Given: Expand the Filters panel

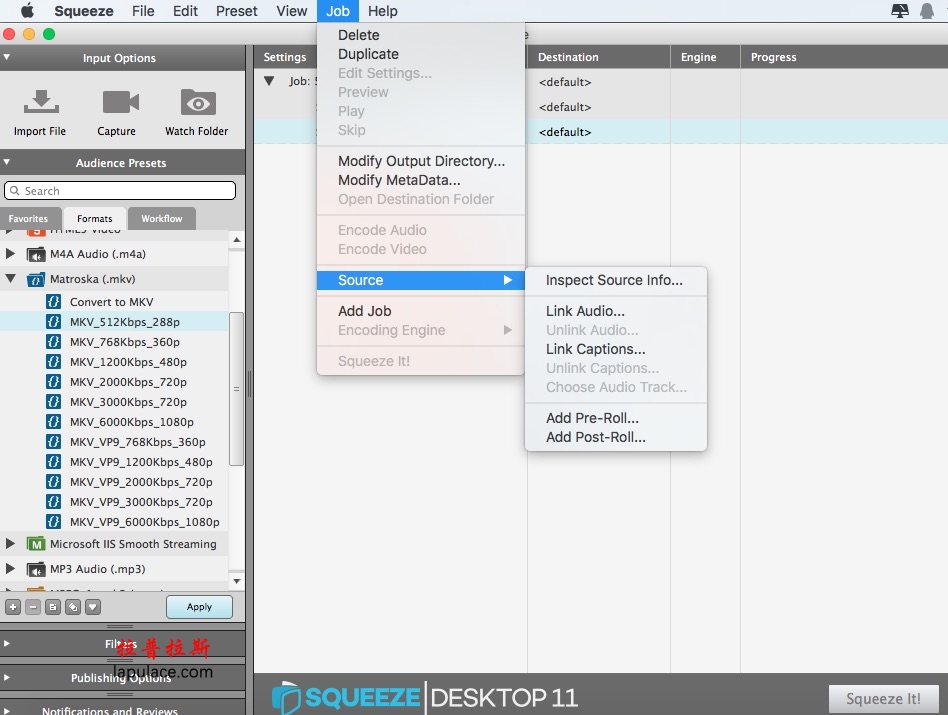Looking at the screenshot, I should [7, 644].
